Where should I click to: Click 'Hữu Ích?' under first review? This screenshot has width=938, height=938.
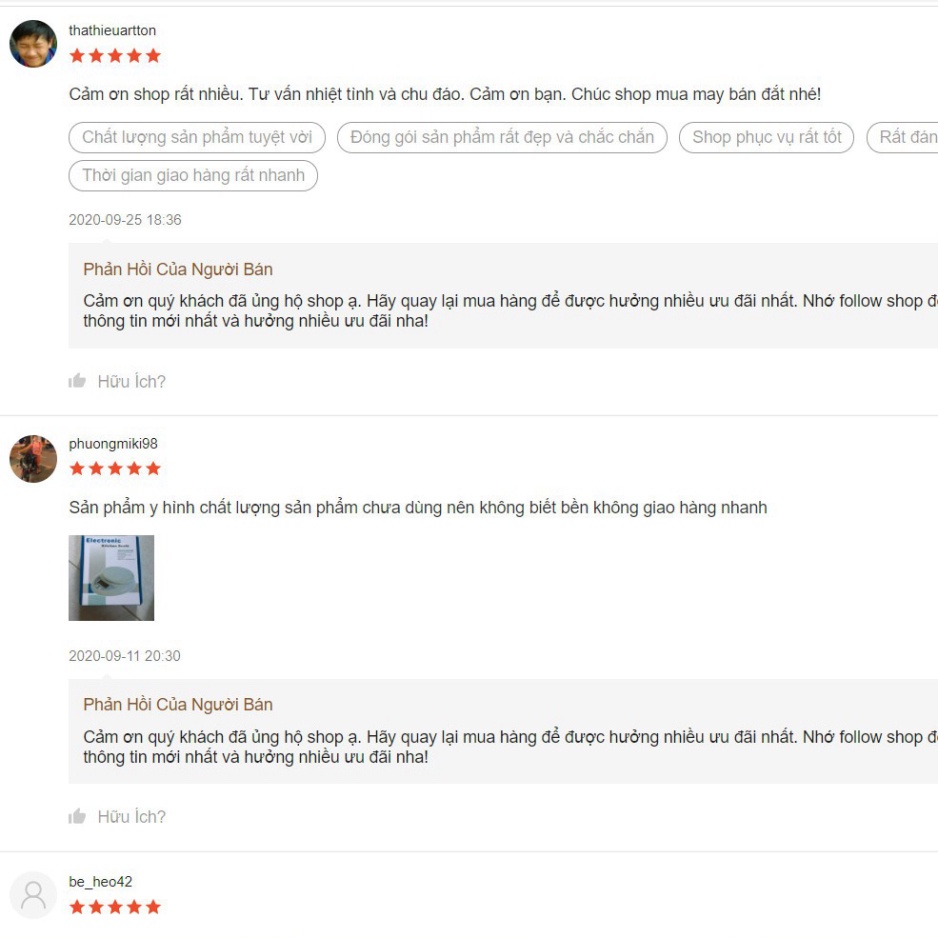(132, 382)
